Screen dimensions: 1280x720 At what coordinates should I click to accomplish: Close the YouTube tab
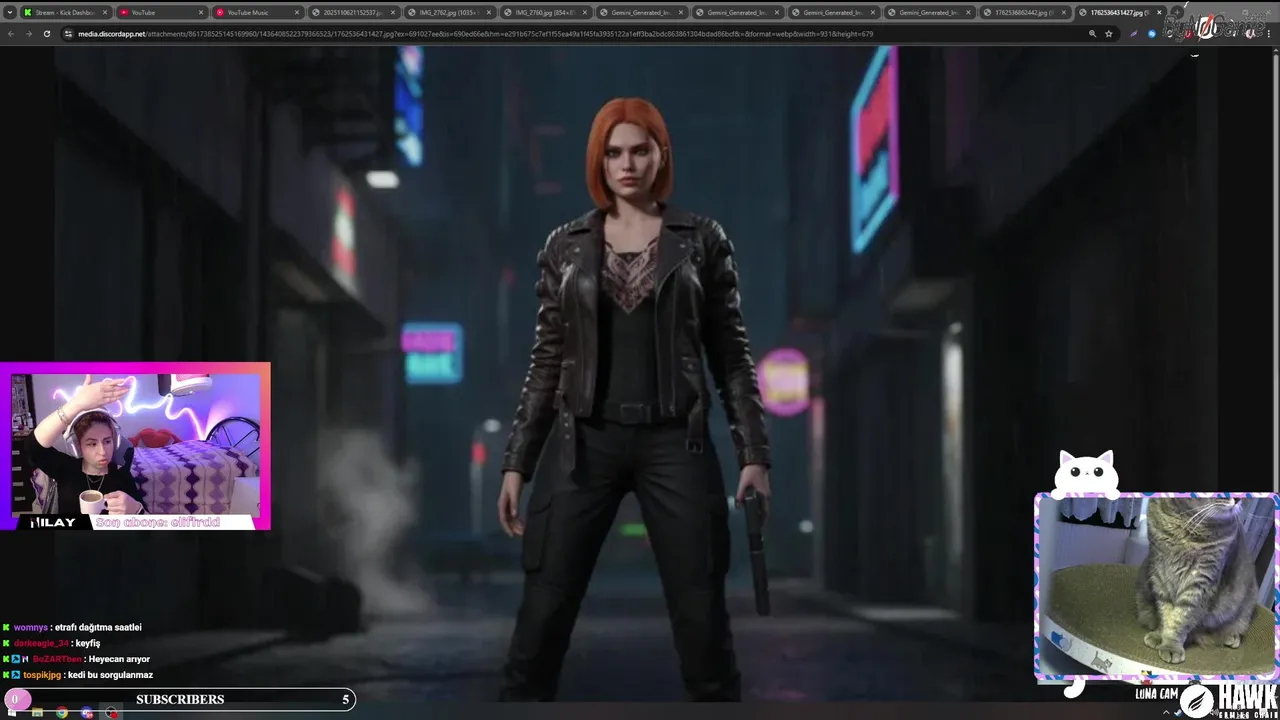(201, 13)
